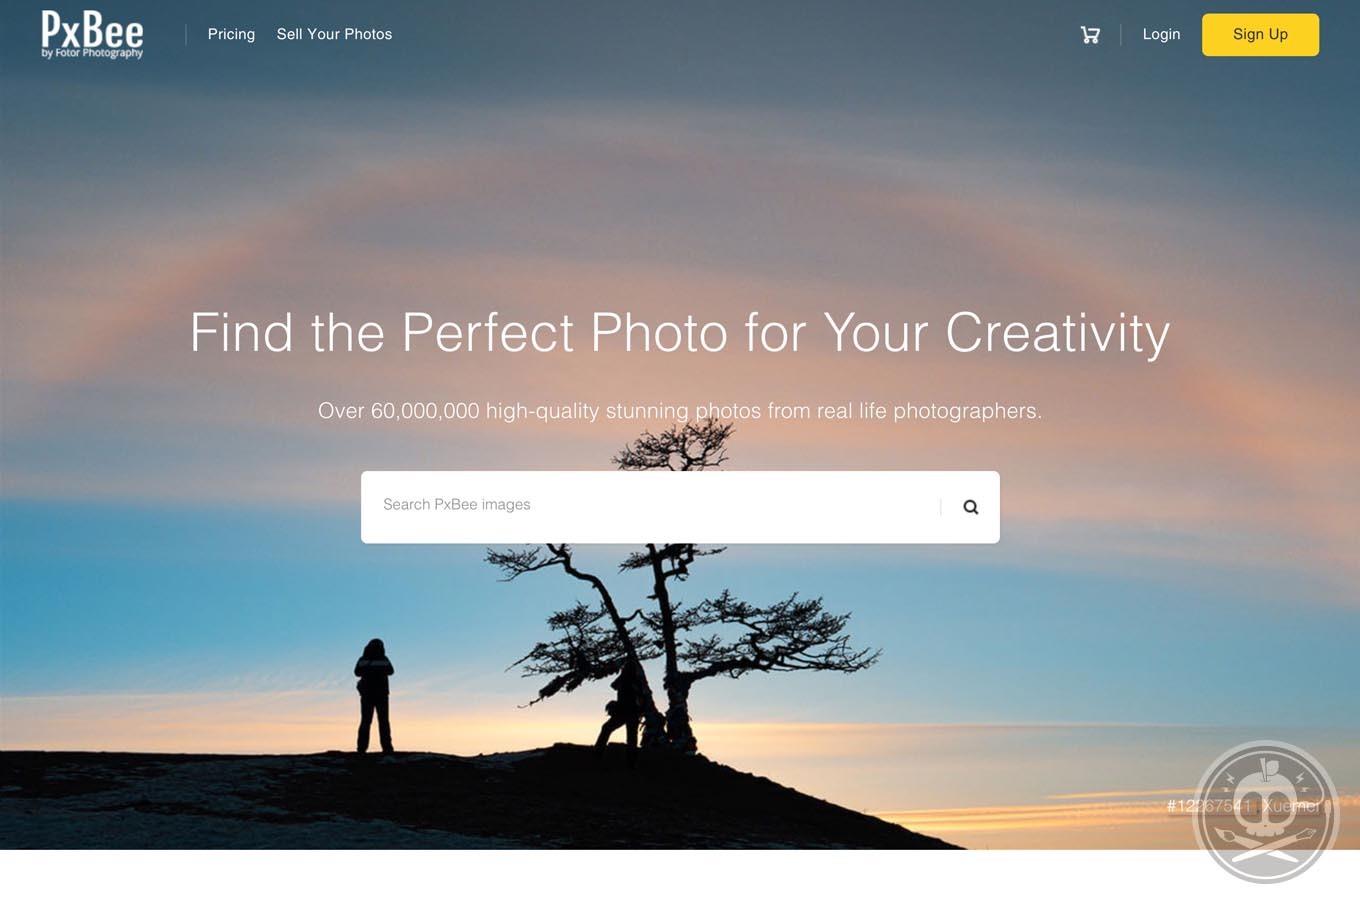Click the yellow Sign Up button
Screen dimensions: 1360x910
1260,35
